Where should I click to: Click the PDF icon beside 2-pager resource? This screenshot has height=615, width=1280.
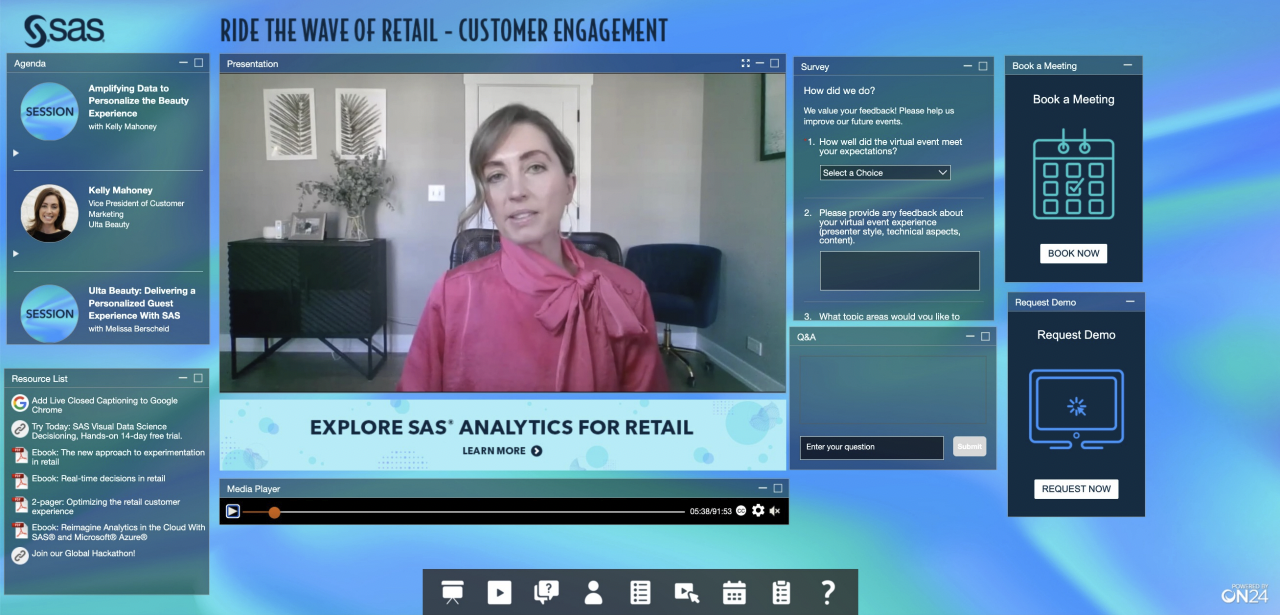pos(20,505)
